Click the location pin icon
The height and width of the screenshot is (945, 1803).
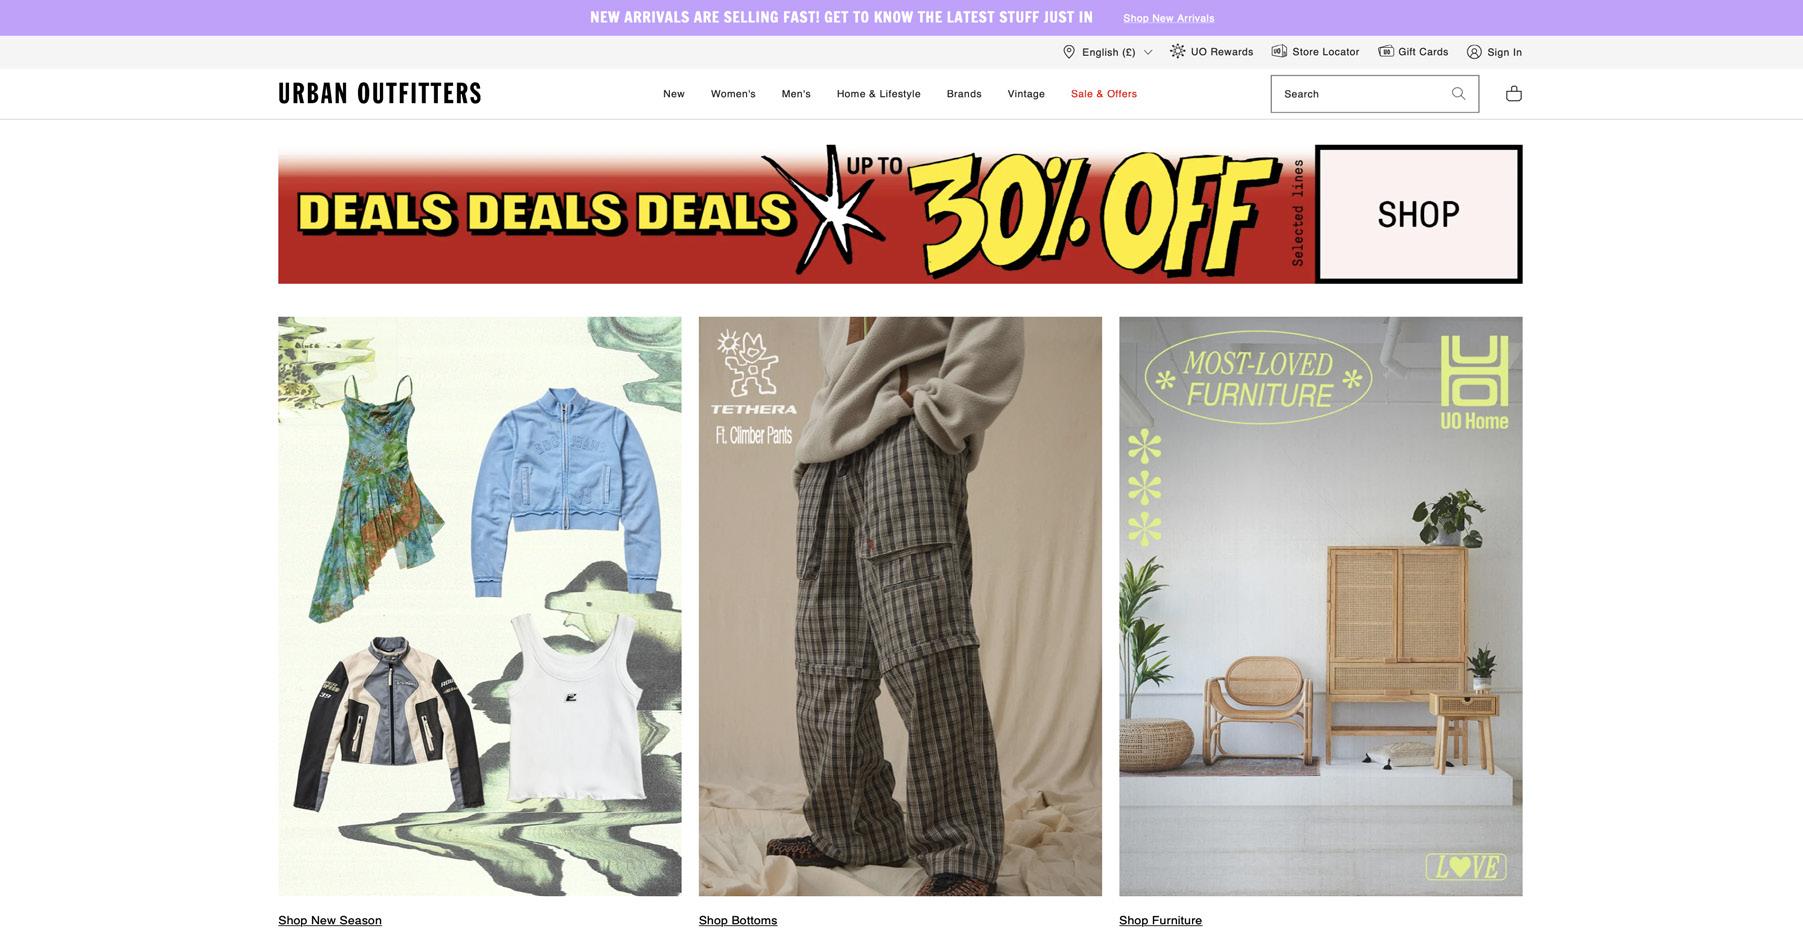1069,52
